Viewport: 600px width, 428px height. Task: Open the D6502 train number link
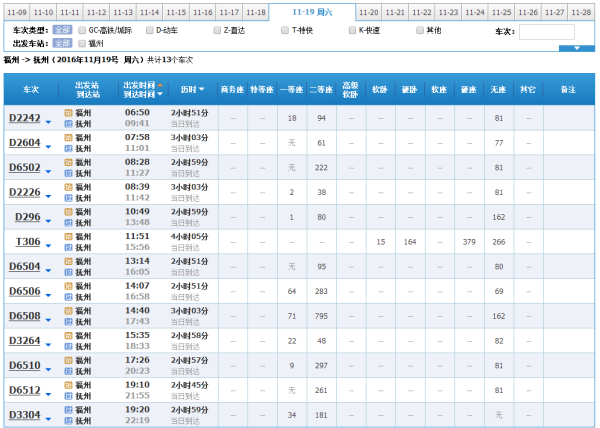point(24,167)
